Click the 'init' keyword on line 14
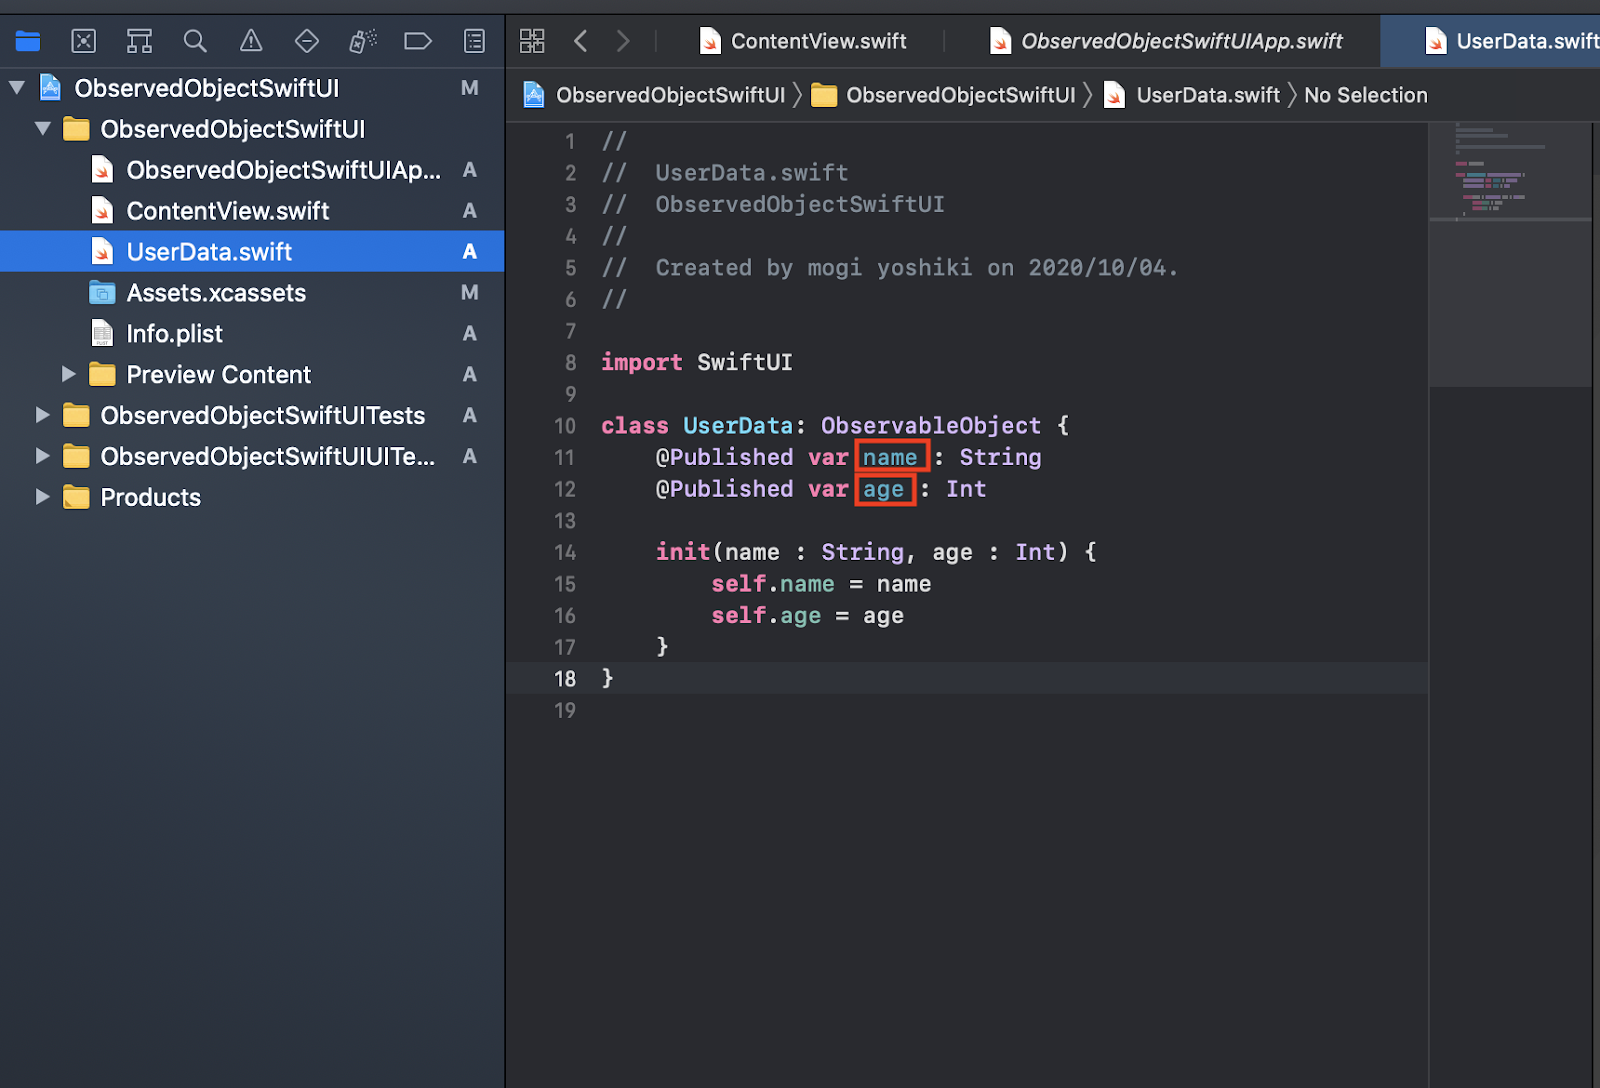Image resolution: width=1600 pixels, height=1088 pixels. [683, 552]
